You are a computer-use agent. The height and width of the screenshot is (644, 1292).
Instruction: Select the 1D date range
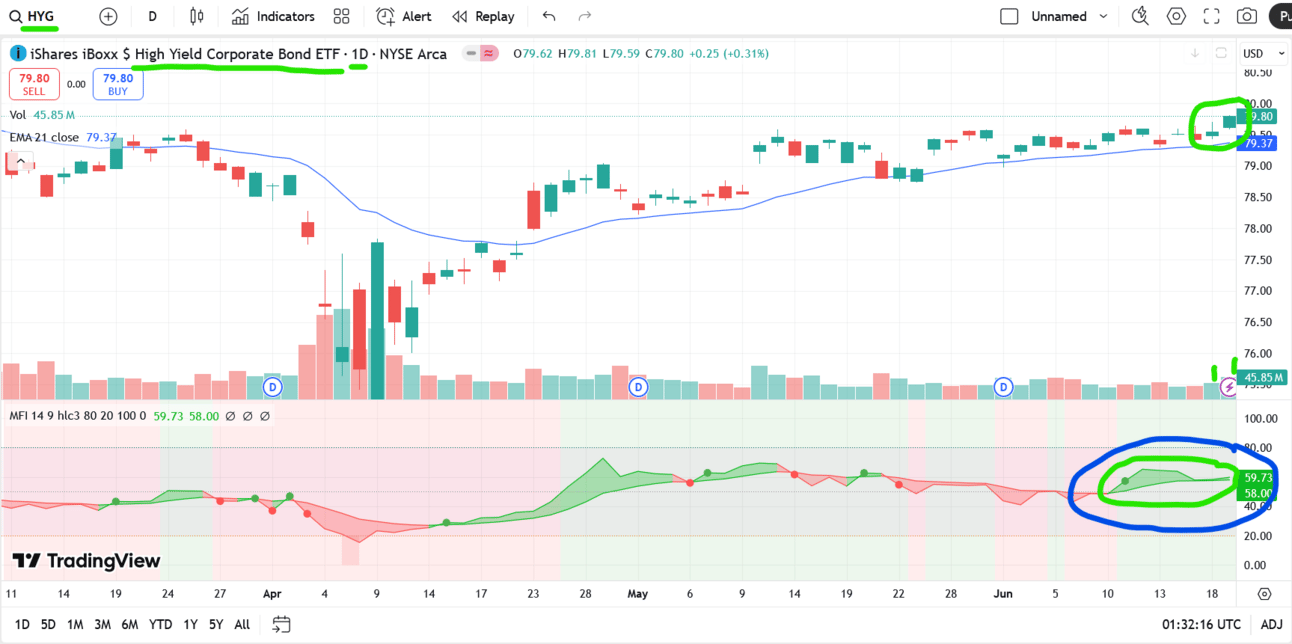(22, 624)
